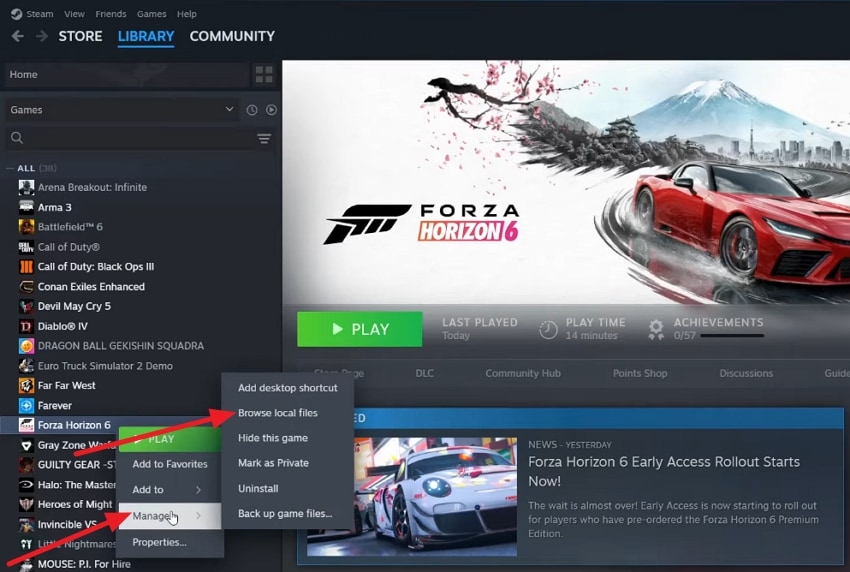
Task: Click the DRAGON BALL GEKISHIN SQUADRA icon
Action: pos(26,346)
